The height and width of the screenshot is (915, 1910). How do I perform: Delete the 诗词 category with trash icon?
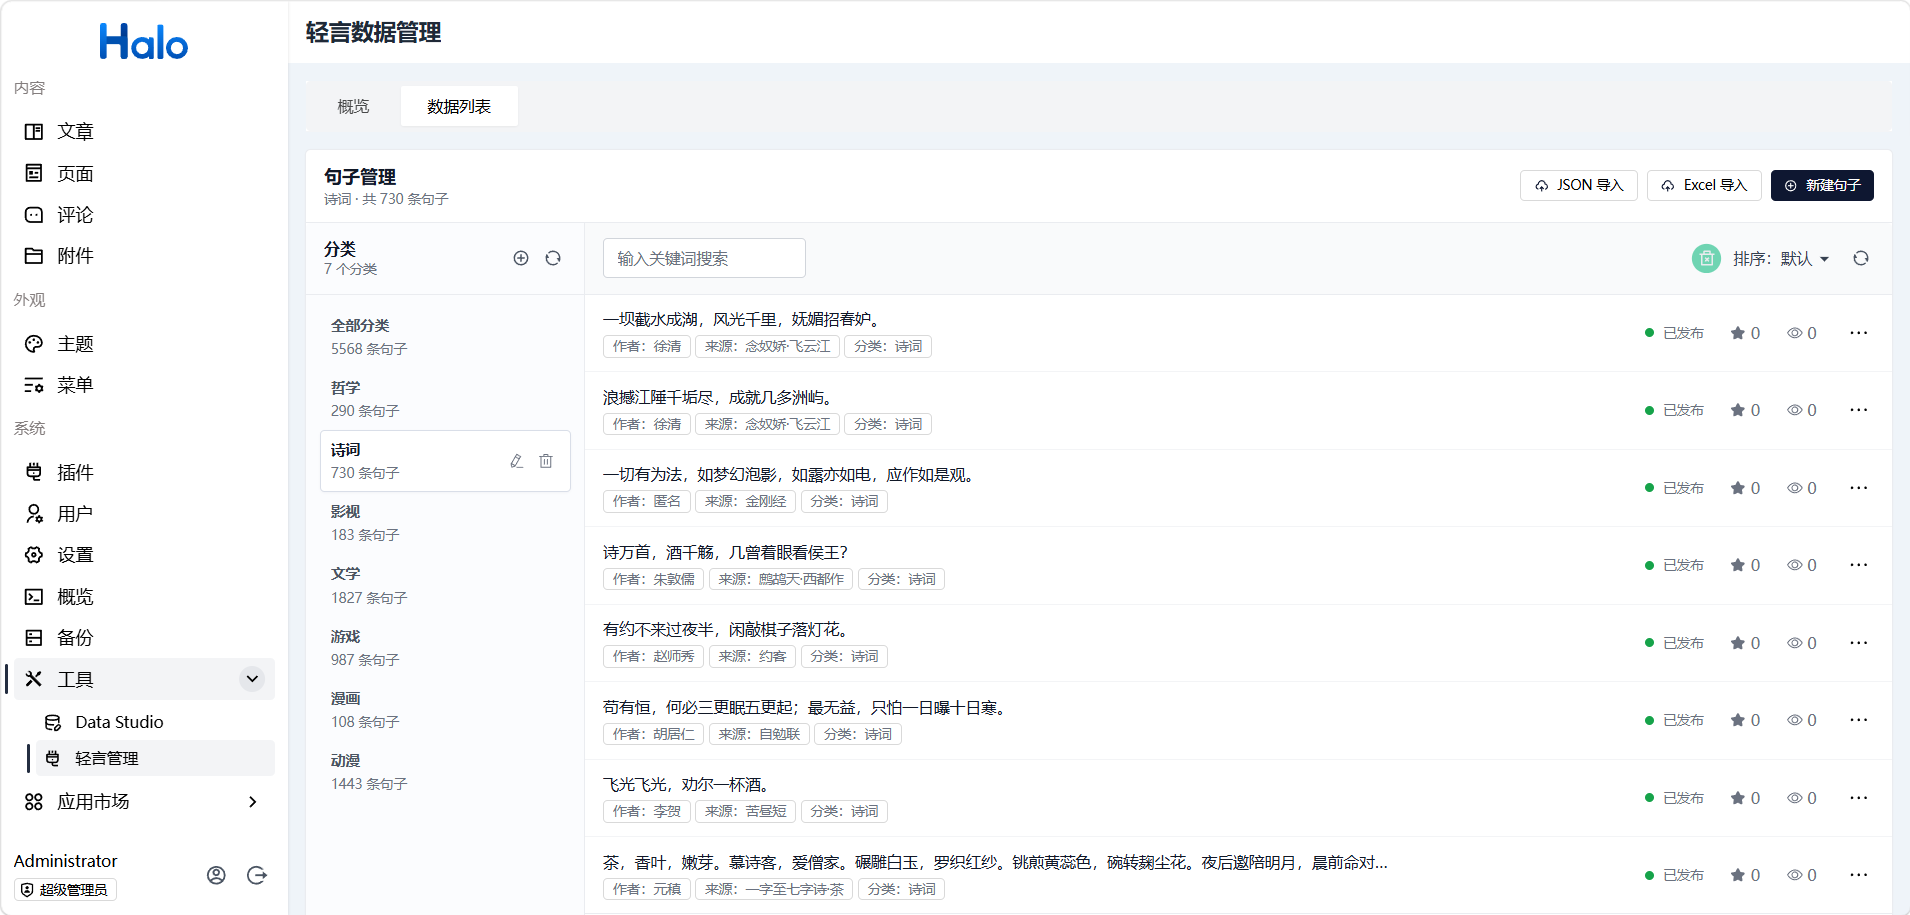(546, 461)
